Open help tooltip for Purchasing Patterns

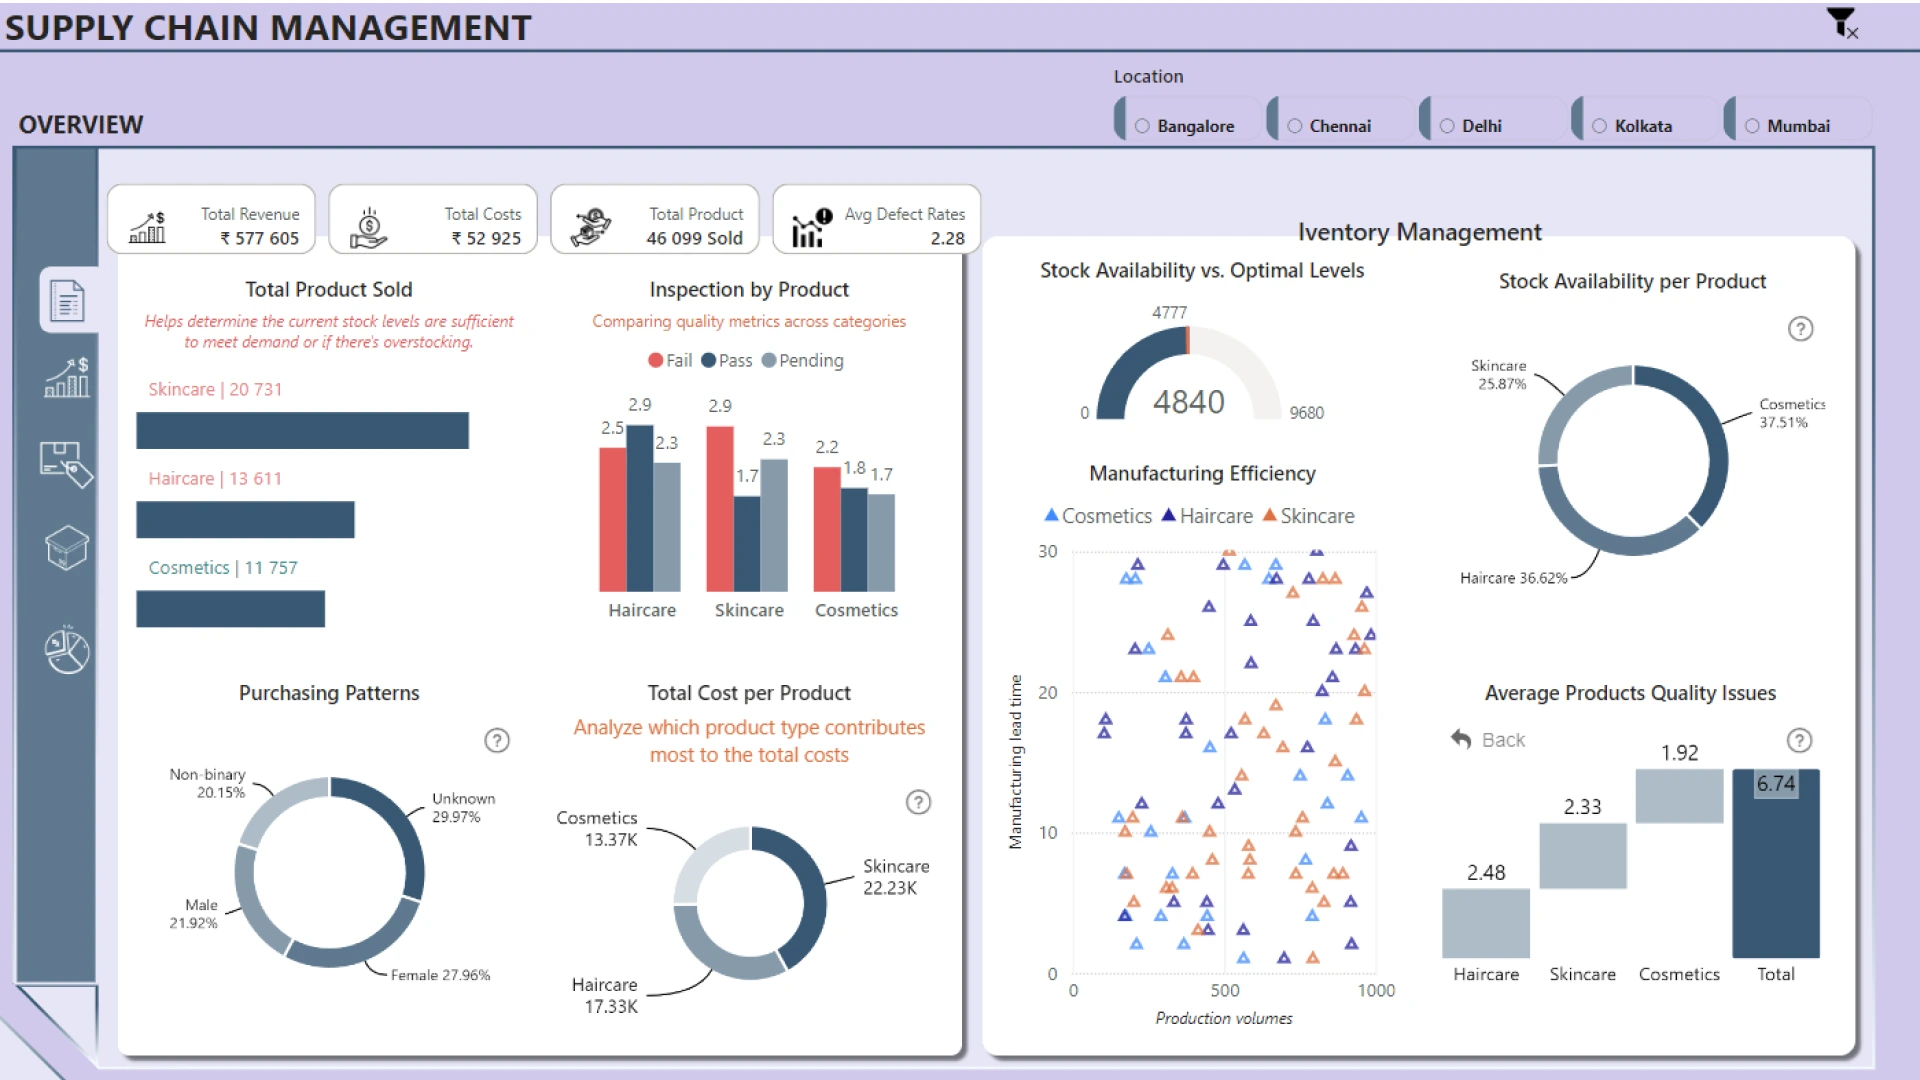[497, 740]
